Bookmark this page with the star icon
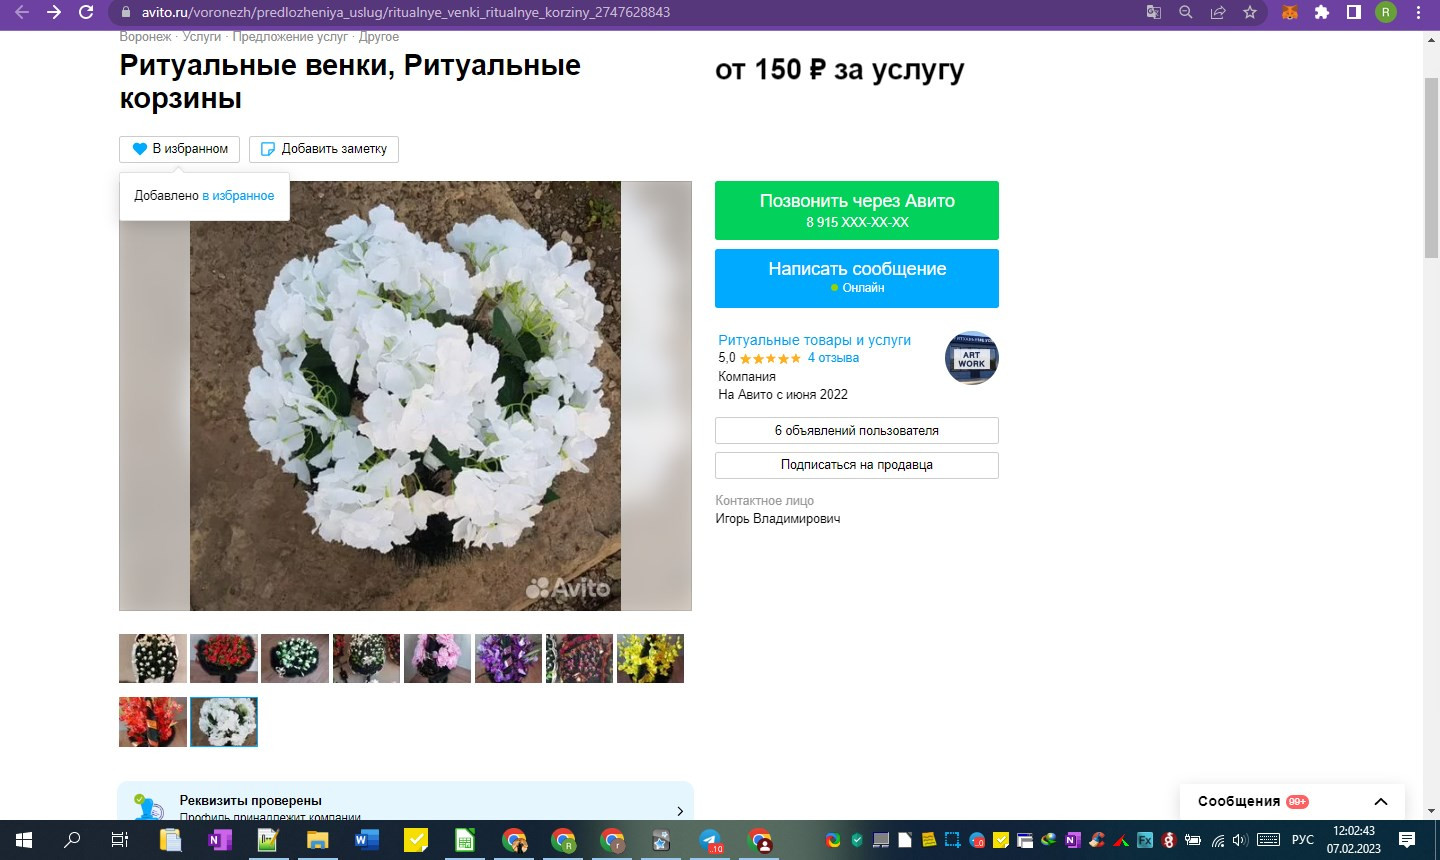Image resolution: width=1440 pixels, height=860 pixels. point(1249,12)
